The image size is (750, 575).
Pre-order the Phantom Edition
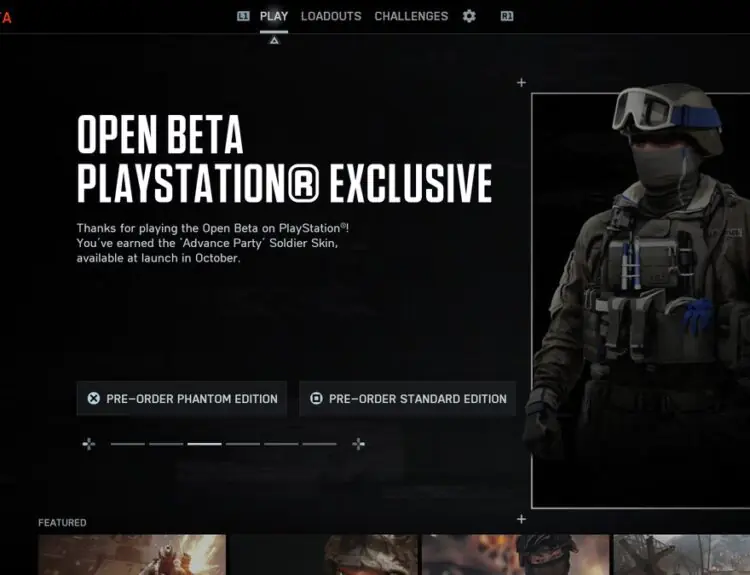(182, 398)
